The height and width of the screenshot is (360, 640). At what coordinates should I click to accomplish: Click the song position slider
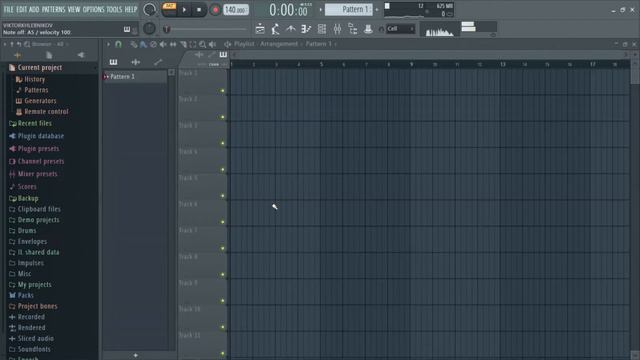point(205,29)
